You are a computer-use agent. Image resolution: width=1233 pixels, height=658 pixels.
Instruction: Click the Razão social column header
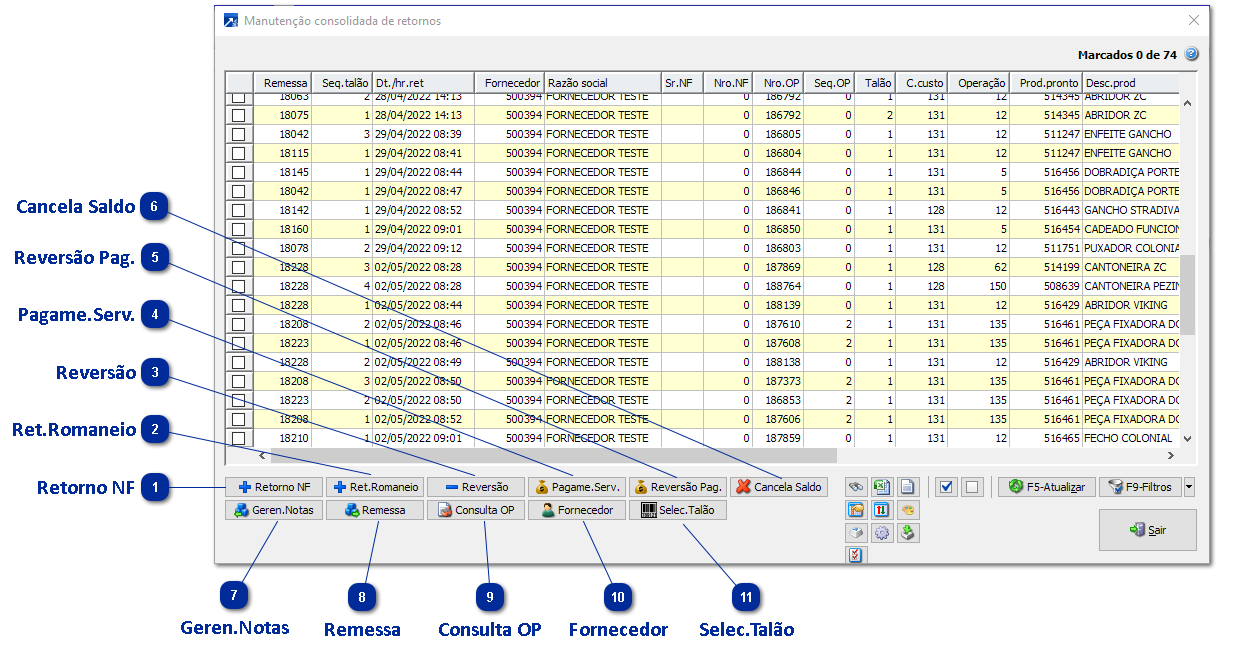601,83
